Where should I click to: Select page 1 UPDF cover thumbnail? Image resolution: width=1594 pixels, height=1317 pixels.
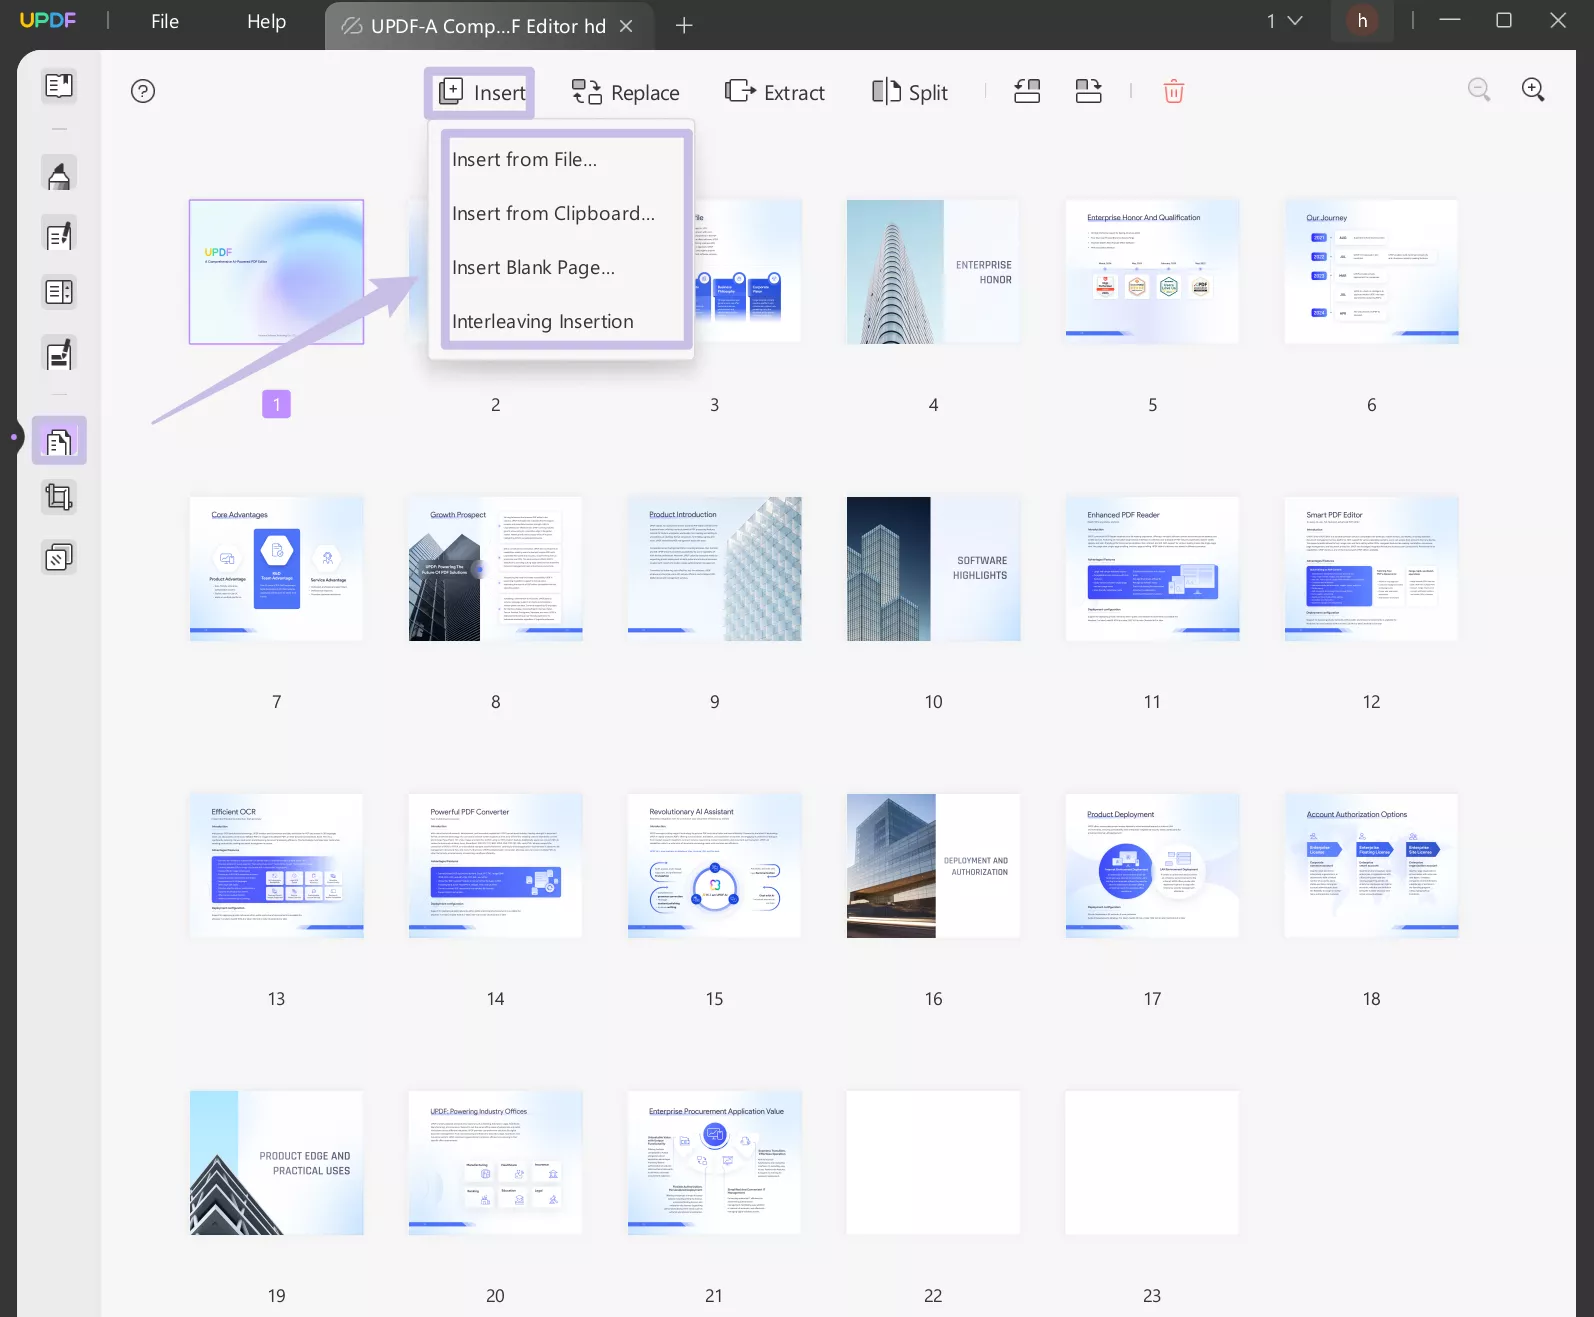pyautogui.click(x=277, y=272)
